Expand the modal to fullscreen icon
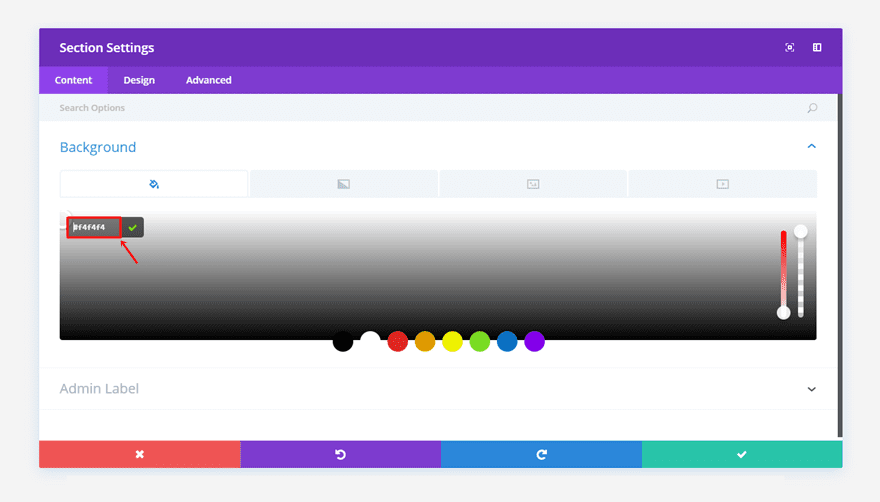880x502 pixels. [790, 48]
